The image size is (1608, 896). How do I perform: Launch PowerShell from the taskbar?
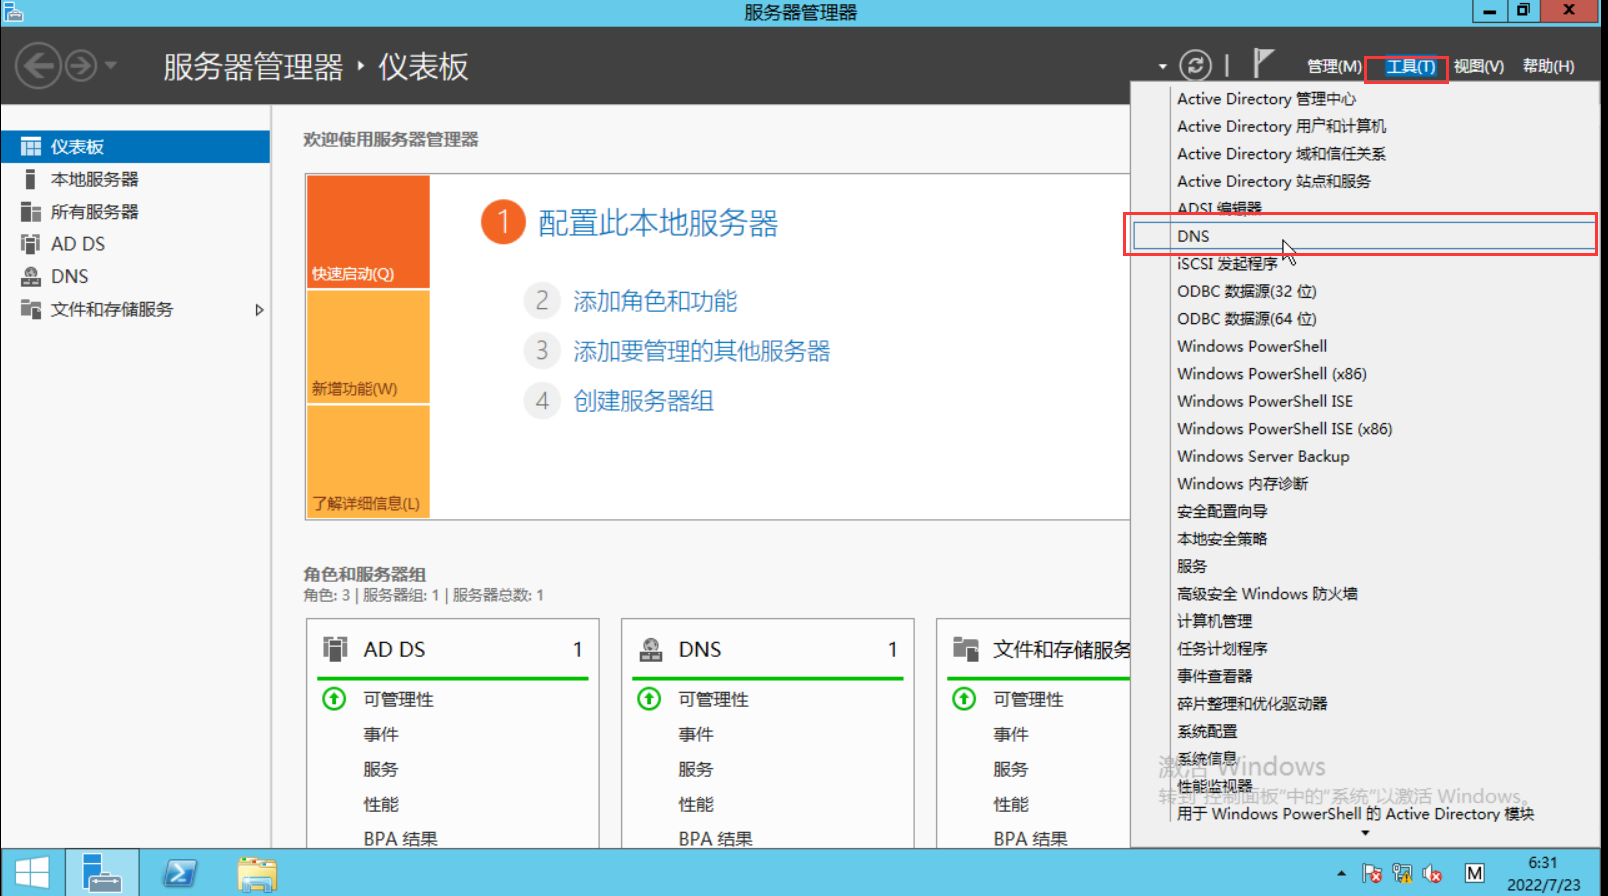pos(180,874)
